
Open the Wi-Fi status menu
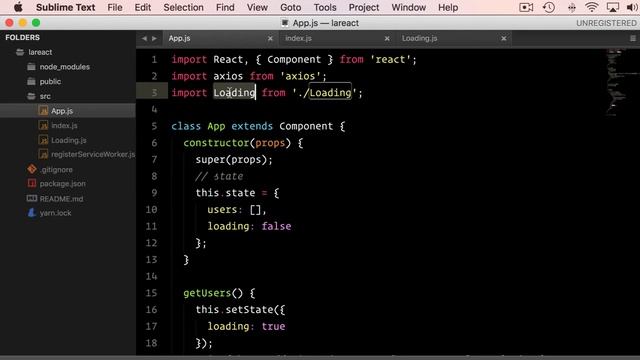coord(591,7)
